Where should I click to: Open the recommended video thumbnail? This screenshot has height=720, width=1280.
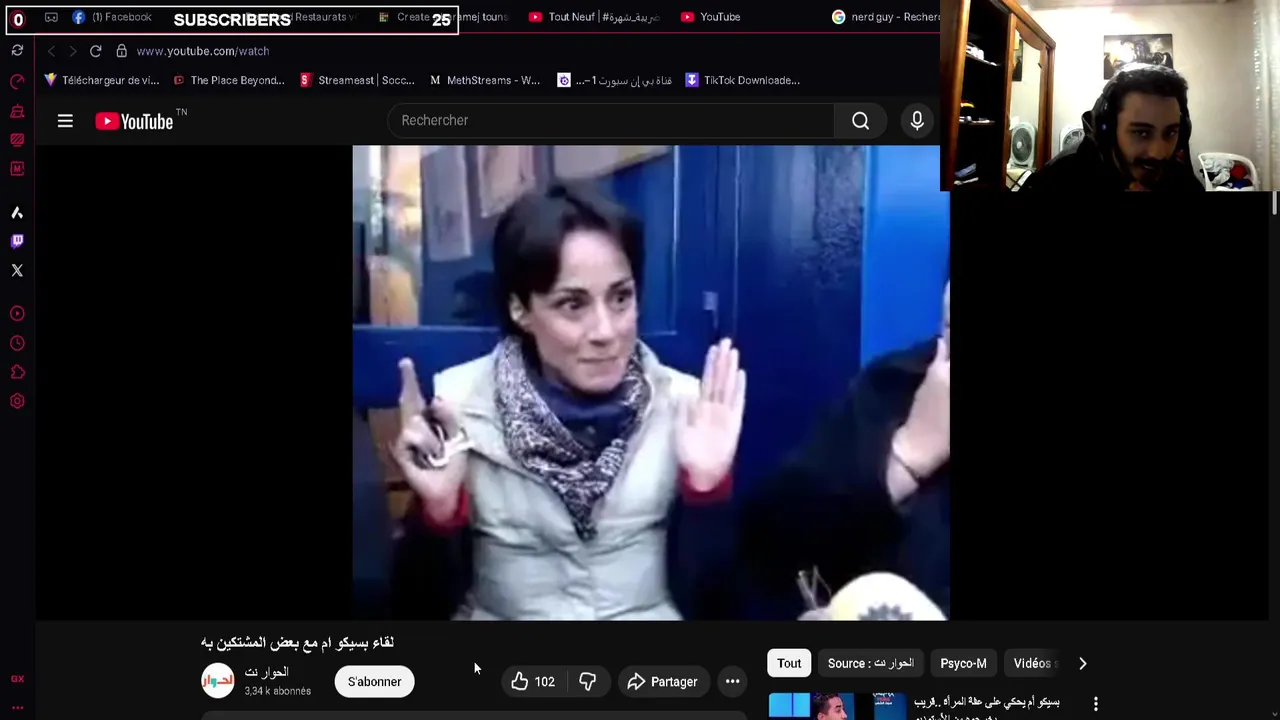836,706
